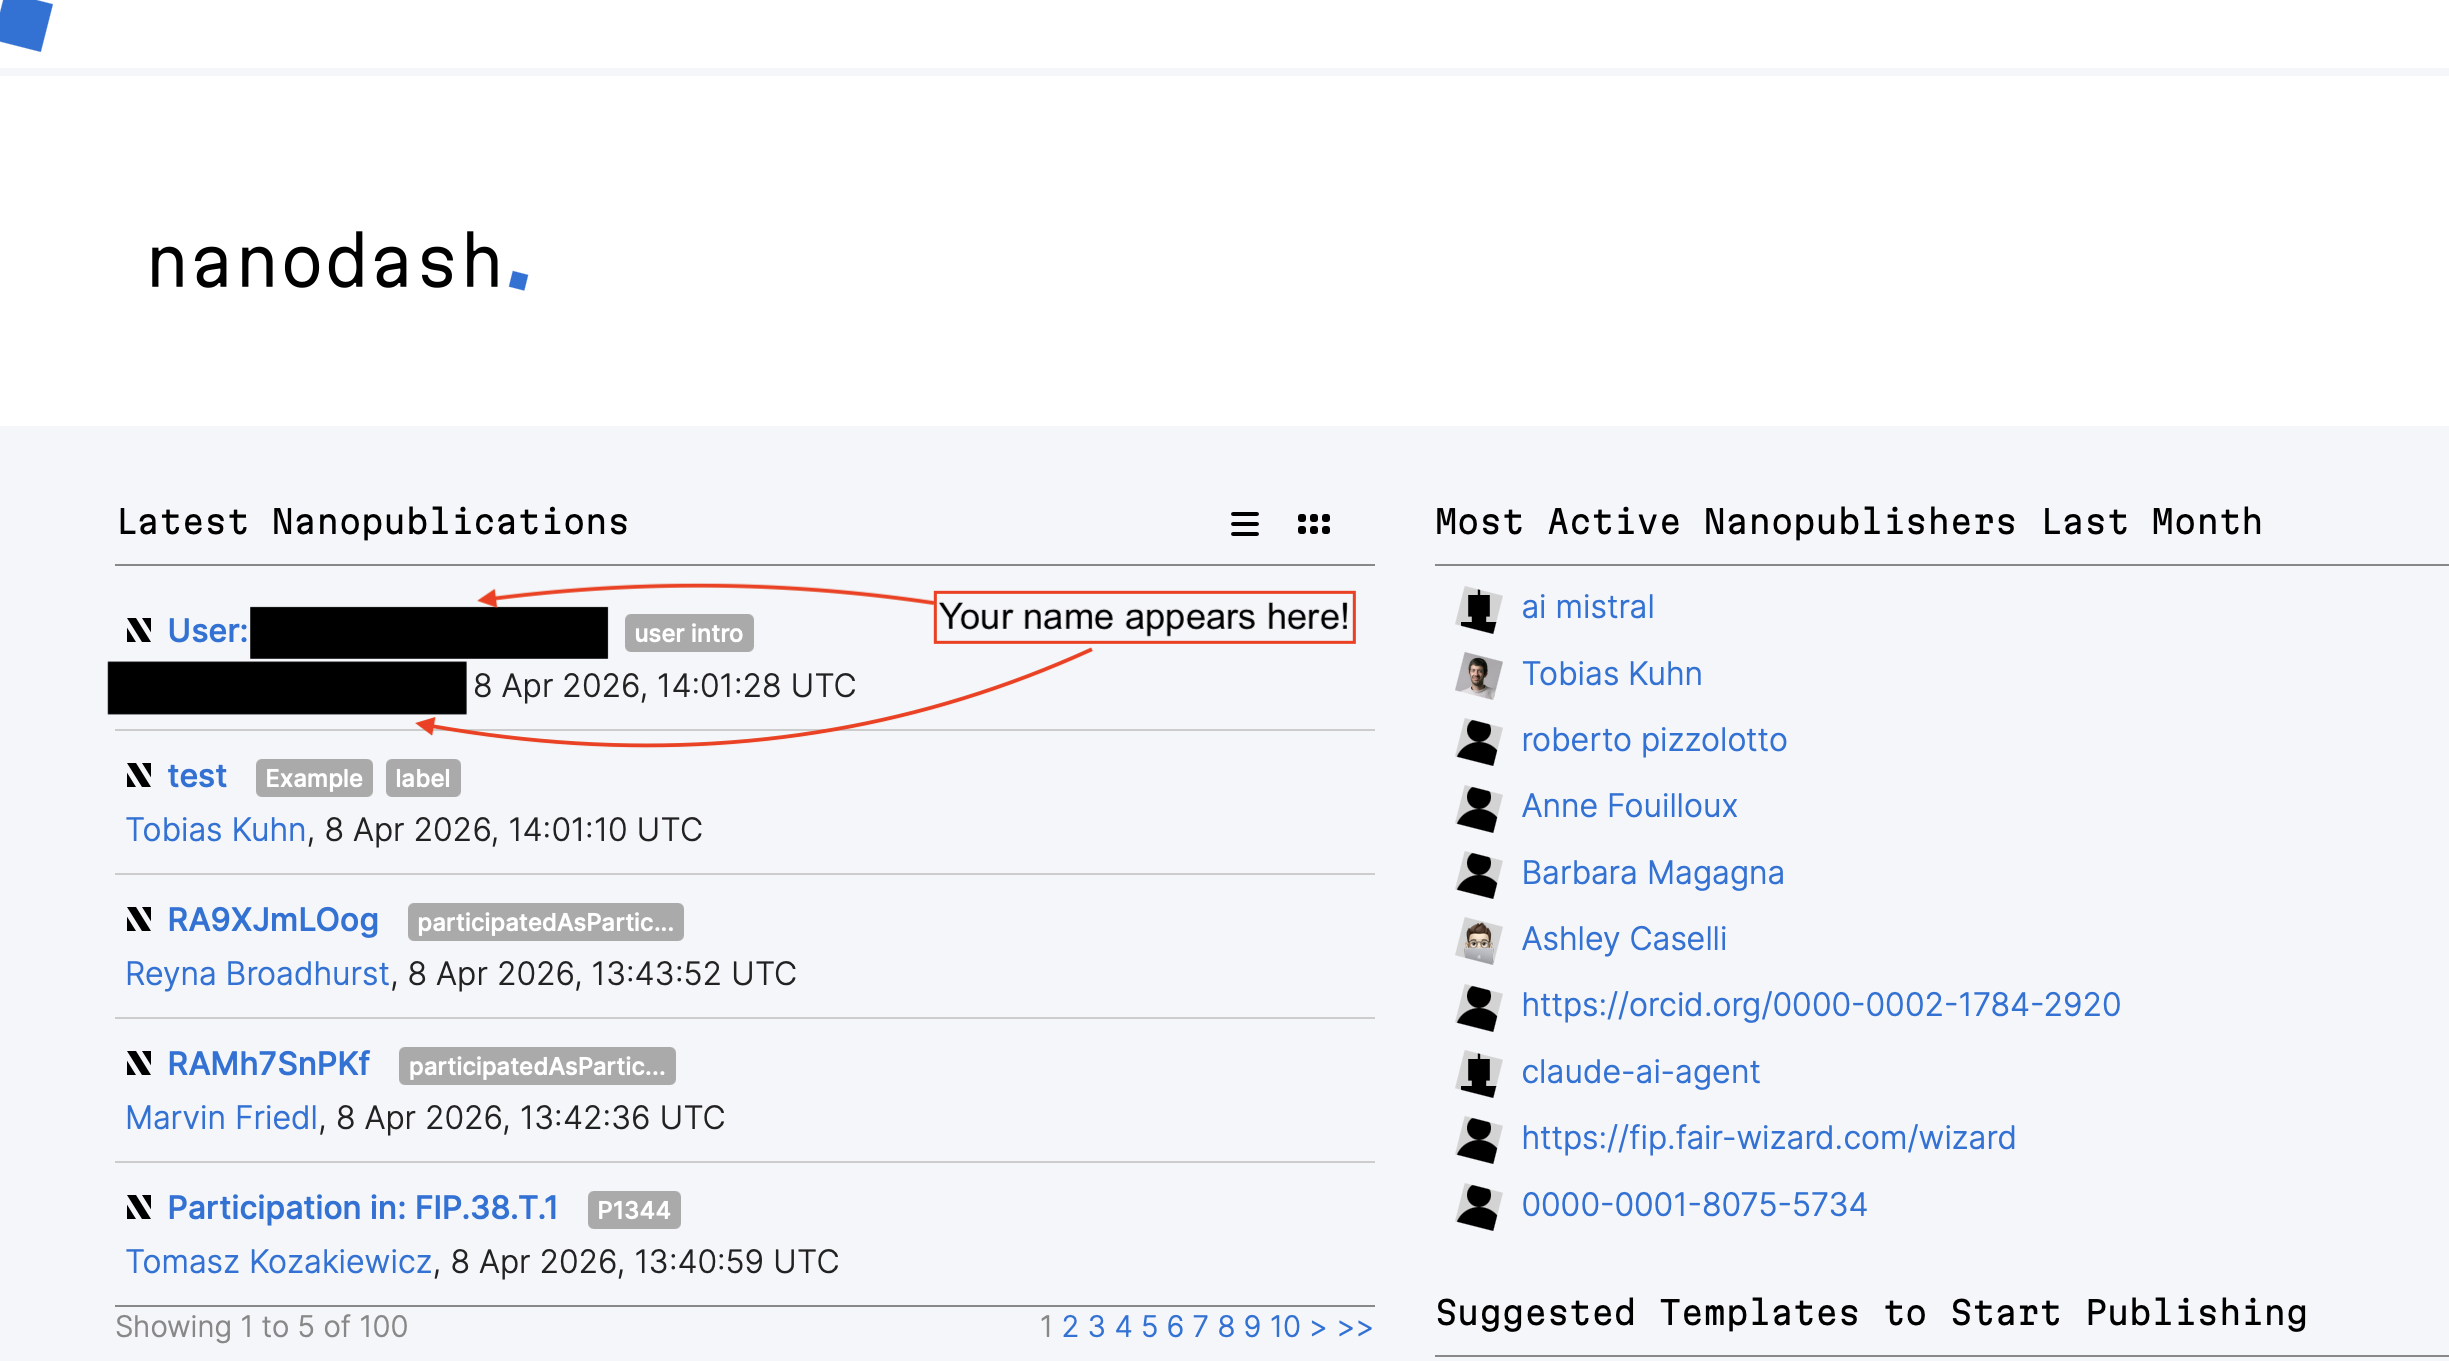Go to page 2 of results
2449x1361 pixels.
pos(1069,1327)
